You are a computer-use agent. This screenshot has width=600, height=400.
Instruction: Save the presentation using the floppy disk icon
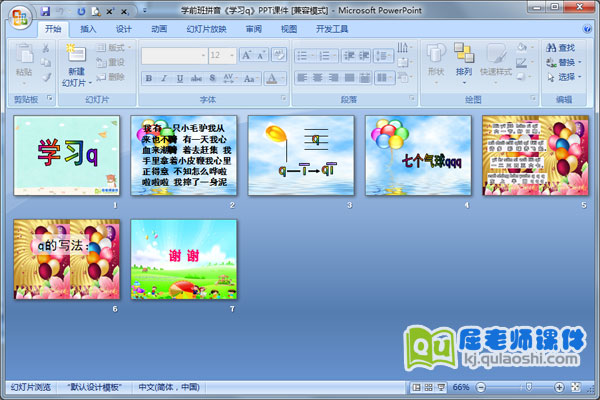pos(45,11)
